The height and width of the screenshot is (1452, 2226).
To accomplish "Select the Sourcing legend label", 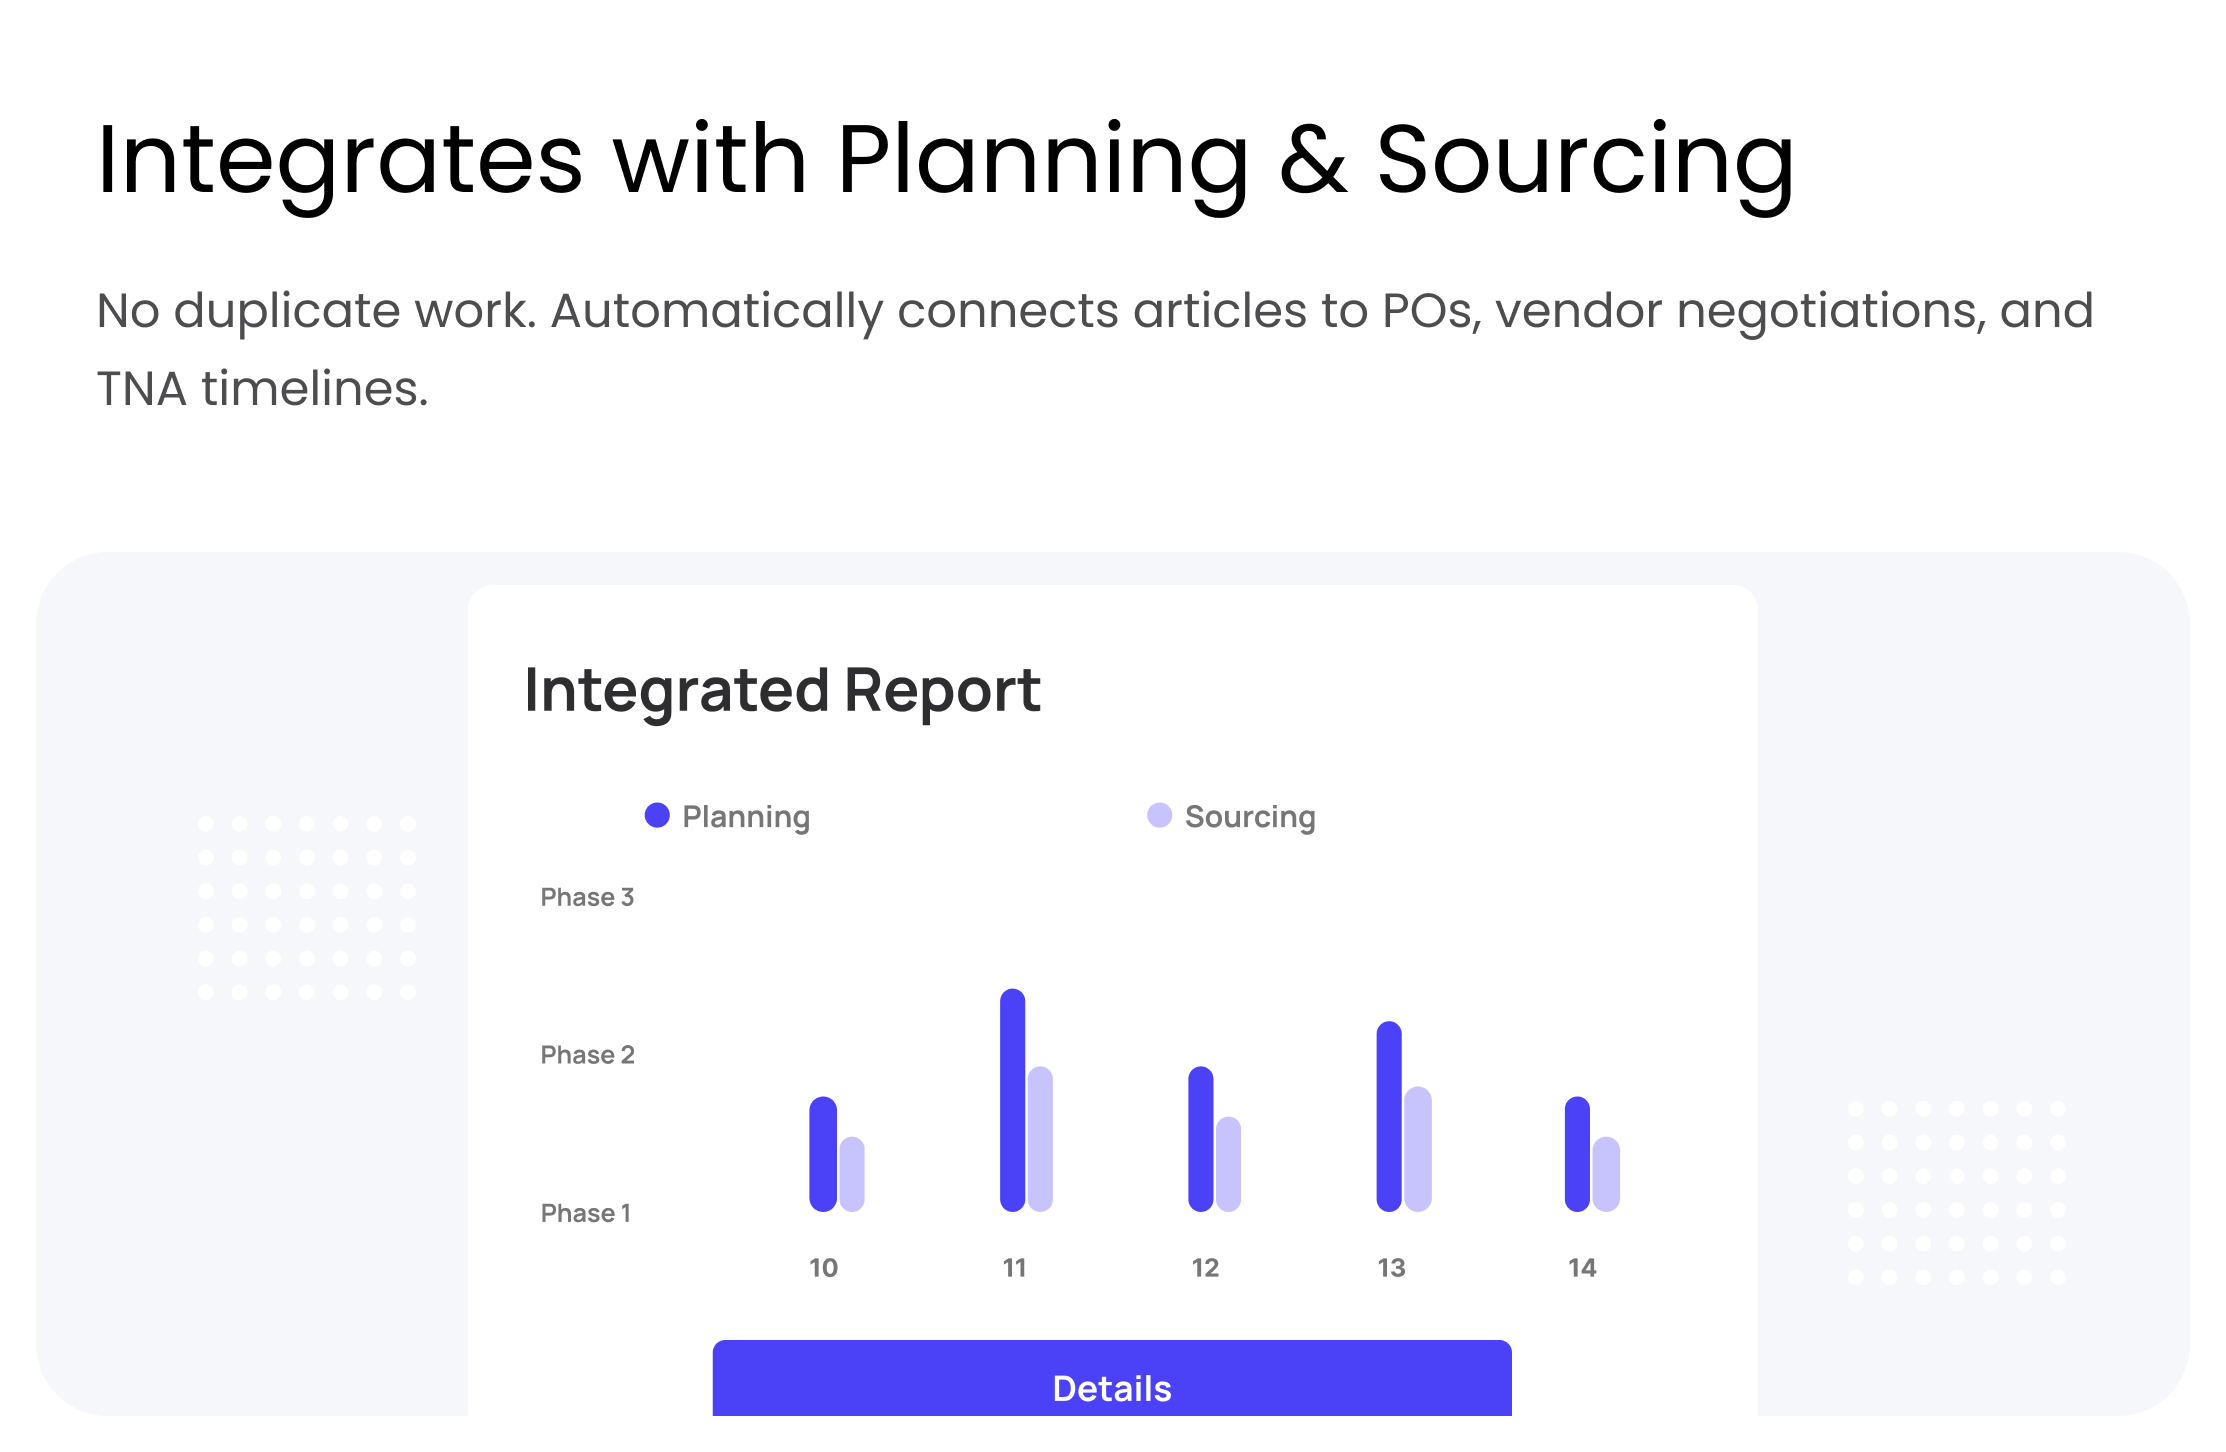I will [1250, 817].
